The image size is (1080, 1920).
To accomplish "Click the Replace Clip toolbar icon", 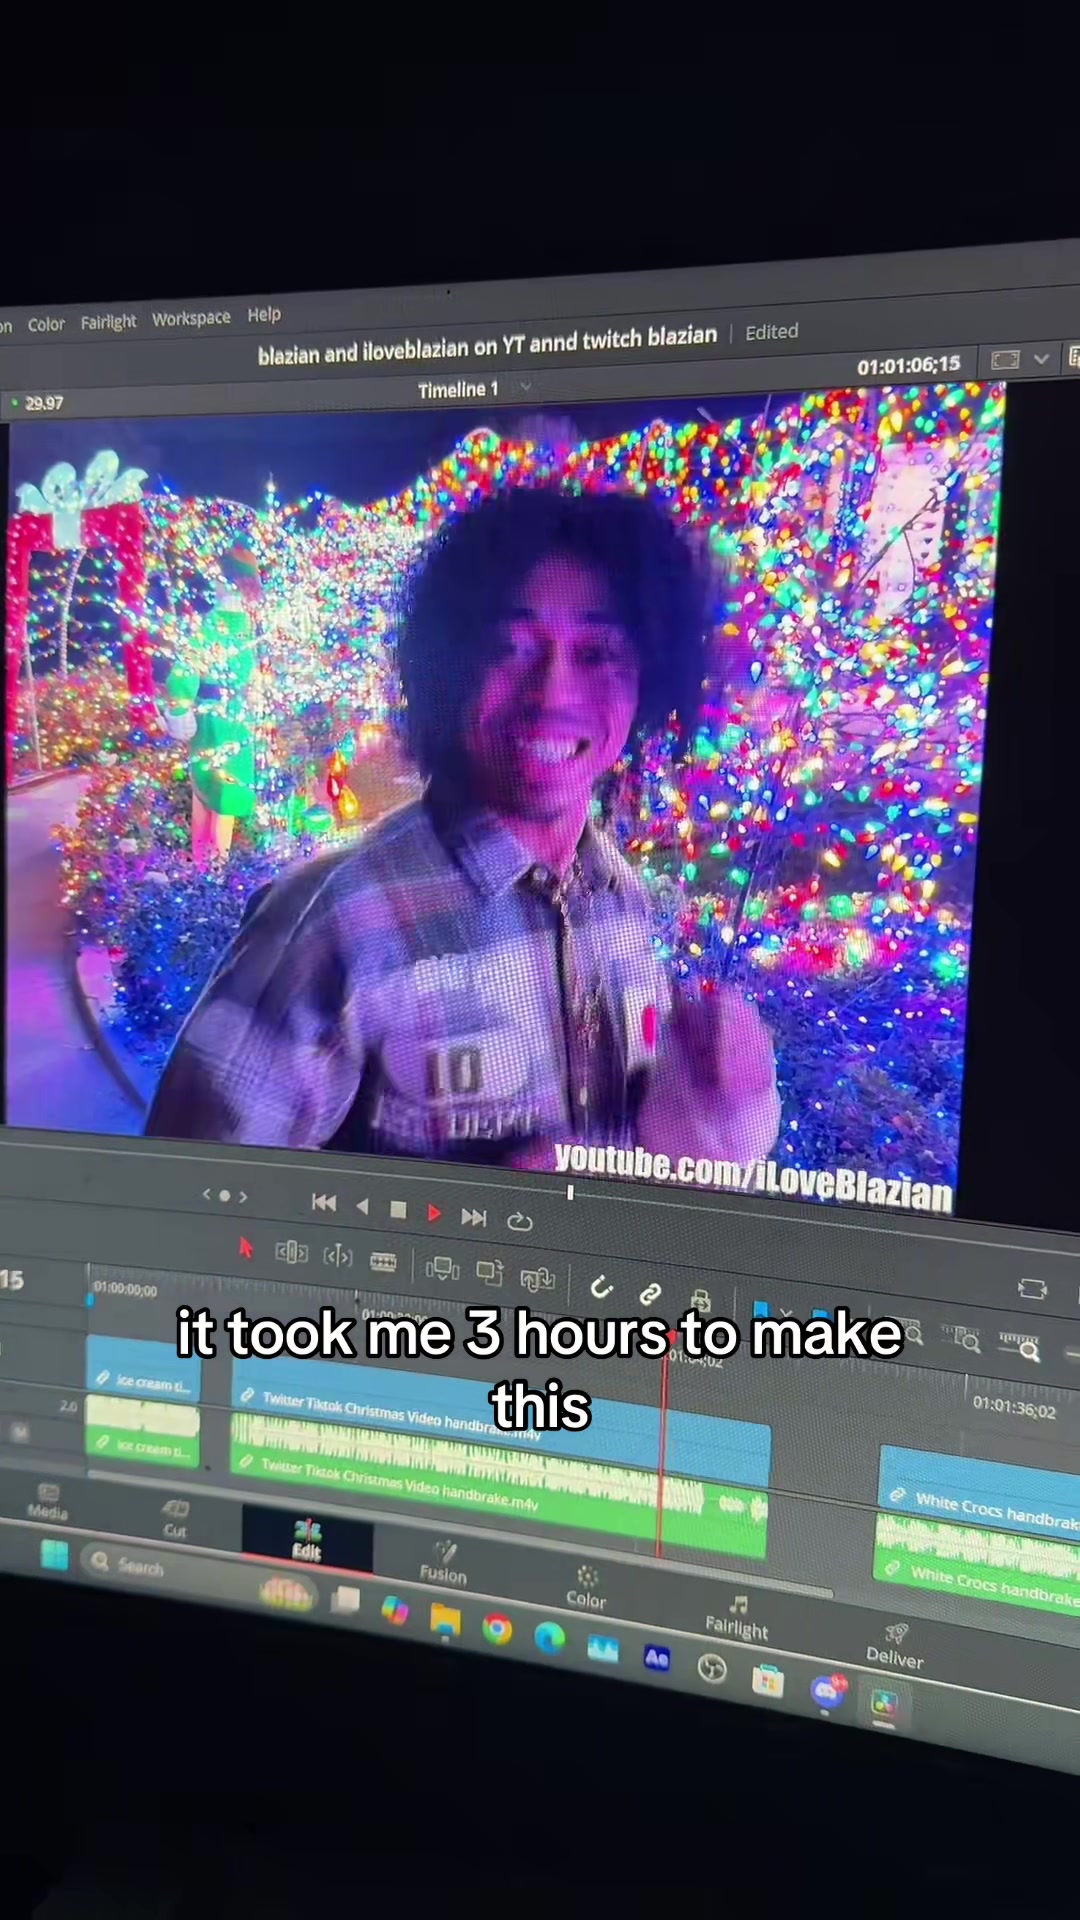I will [x=537, y=1278].
